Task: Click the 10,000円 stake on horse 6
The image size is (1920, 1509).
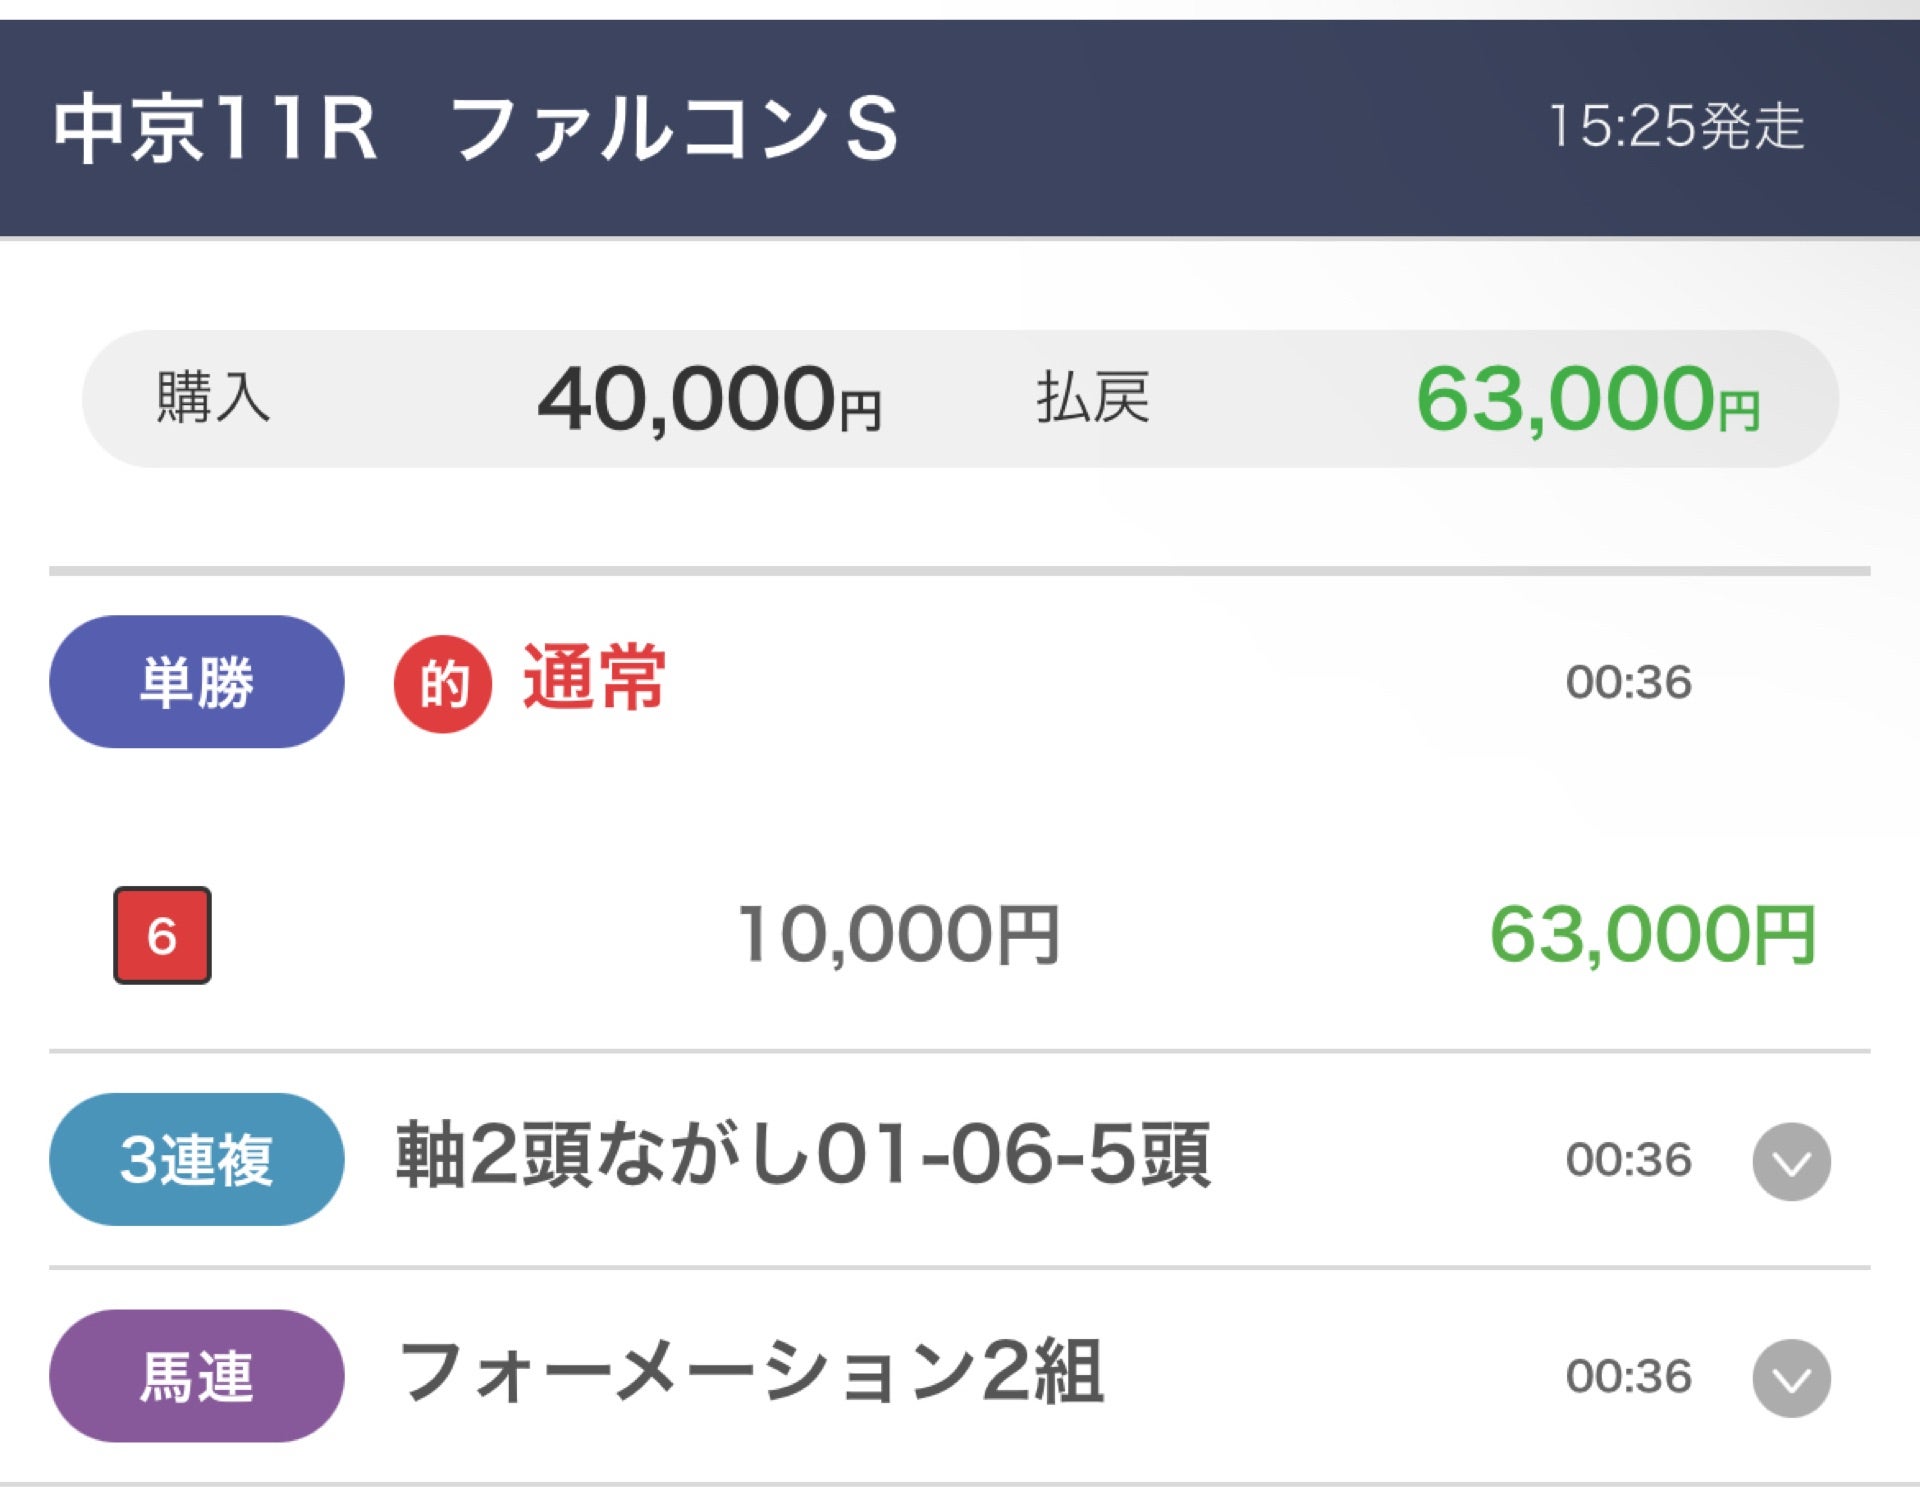Action: [898, 935]
